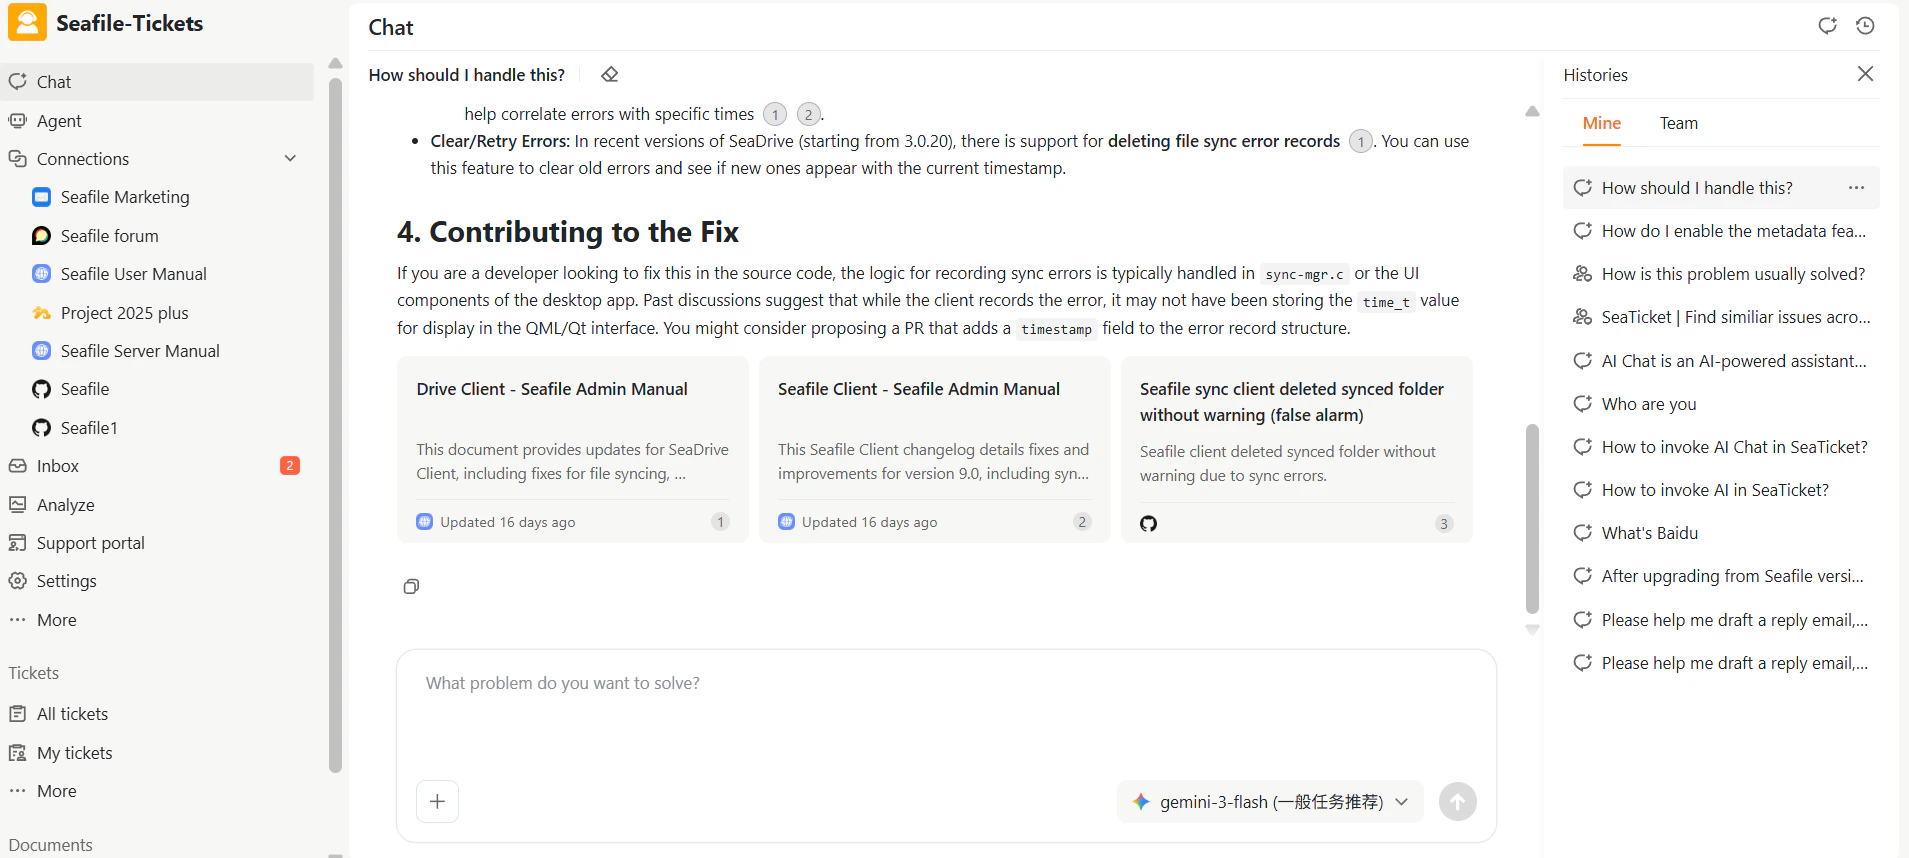Open options for 'How should I handle this?' history

click(x=1856, y=188)
